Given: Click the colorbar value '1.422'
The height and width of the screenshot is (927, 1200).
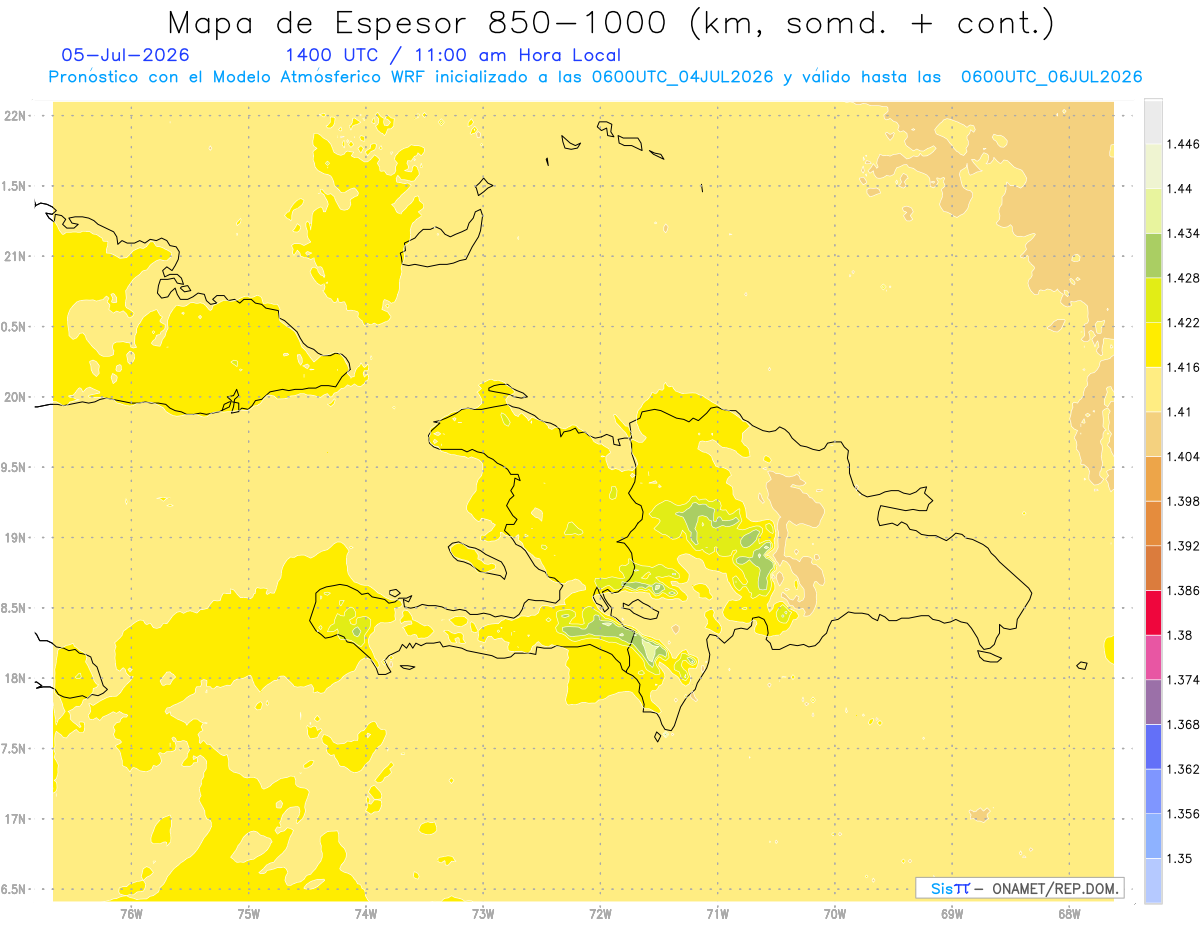Looking at the screenshot, I should (1183, 323).
